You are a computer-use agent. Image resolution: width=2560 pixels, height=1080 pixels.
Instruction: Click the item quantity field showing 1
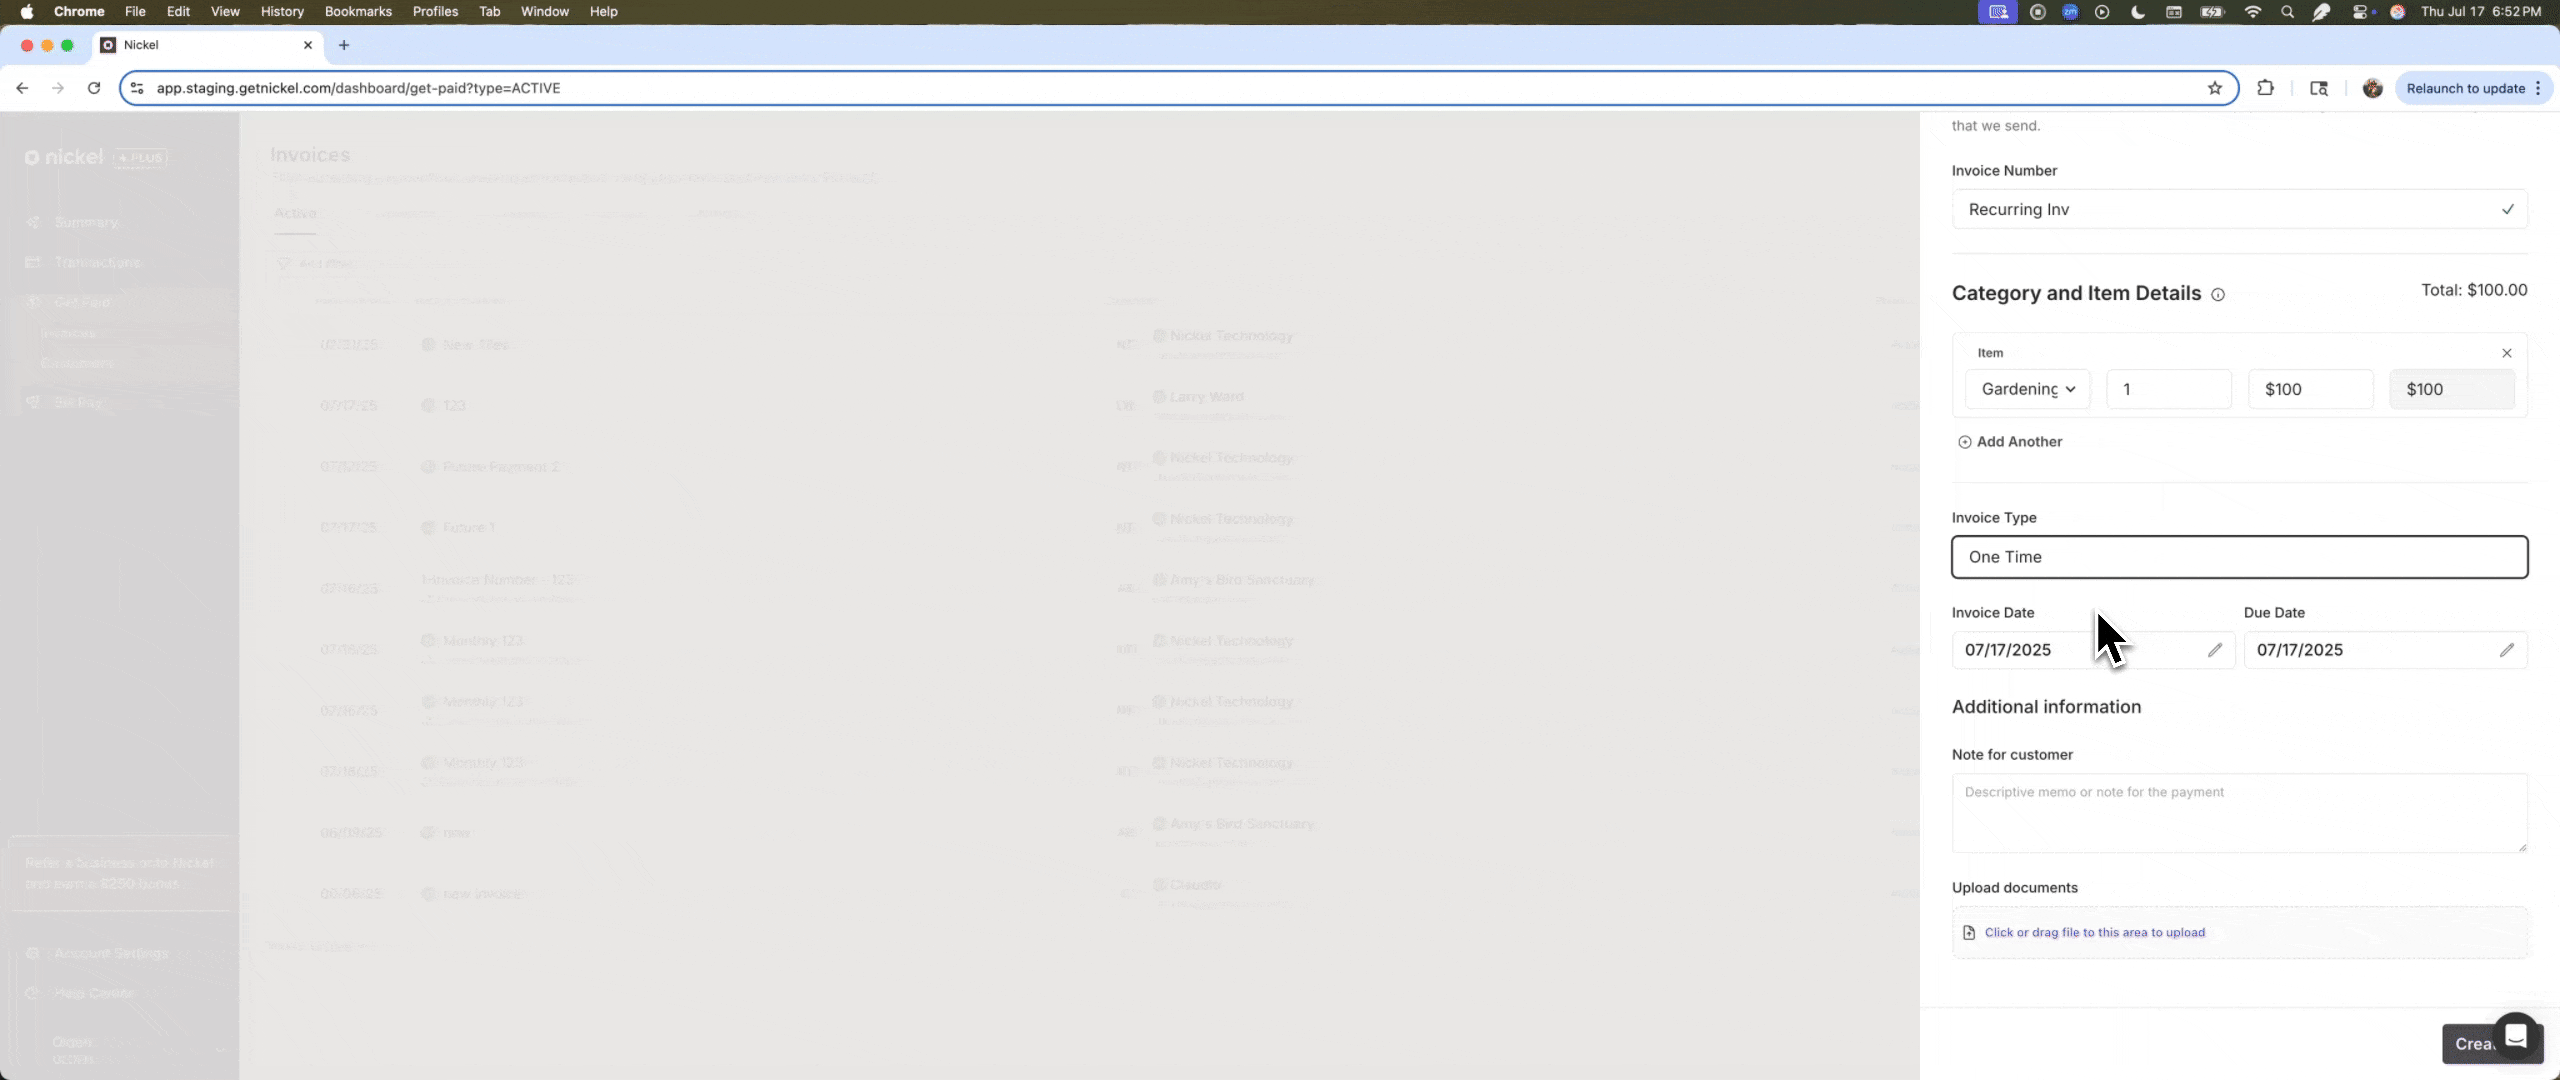pyautogui.click(x=2167, y=389)
